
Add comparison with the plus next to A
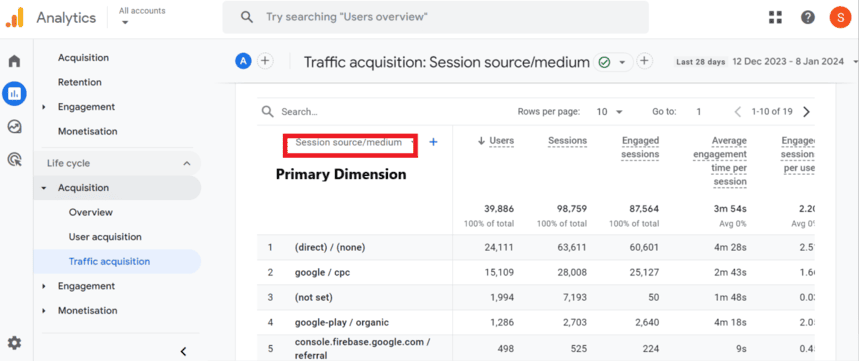pos(265,61)
